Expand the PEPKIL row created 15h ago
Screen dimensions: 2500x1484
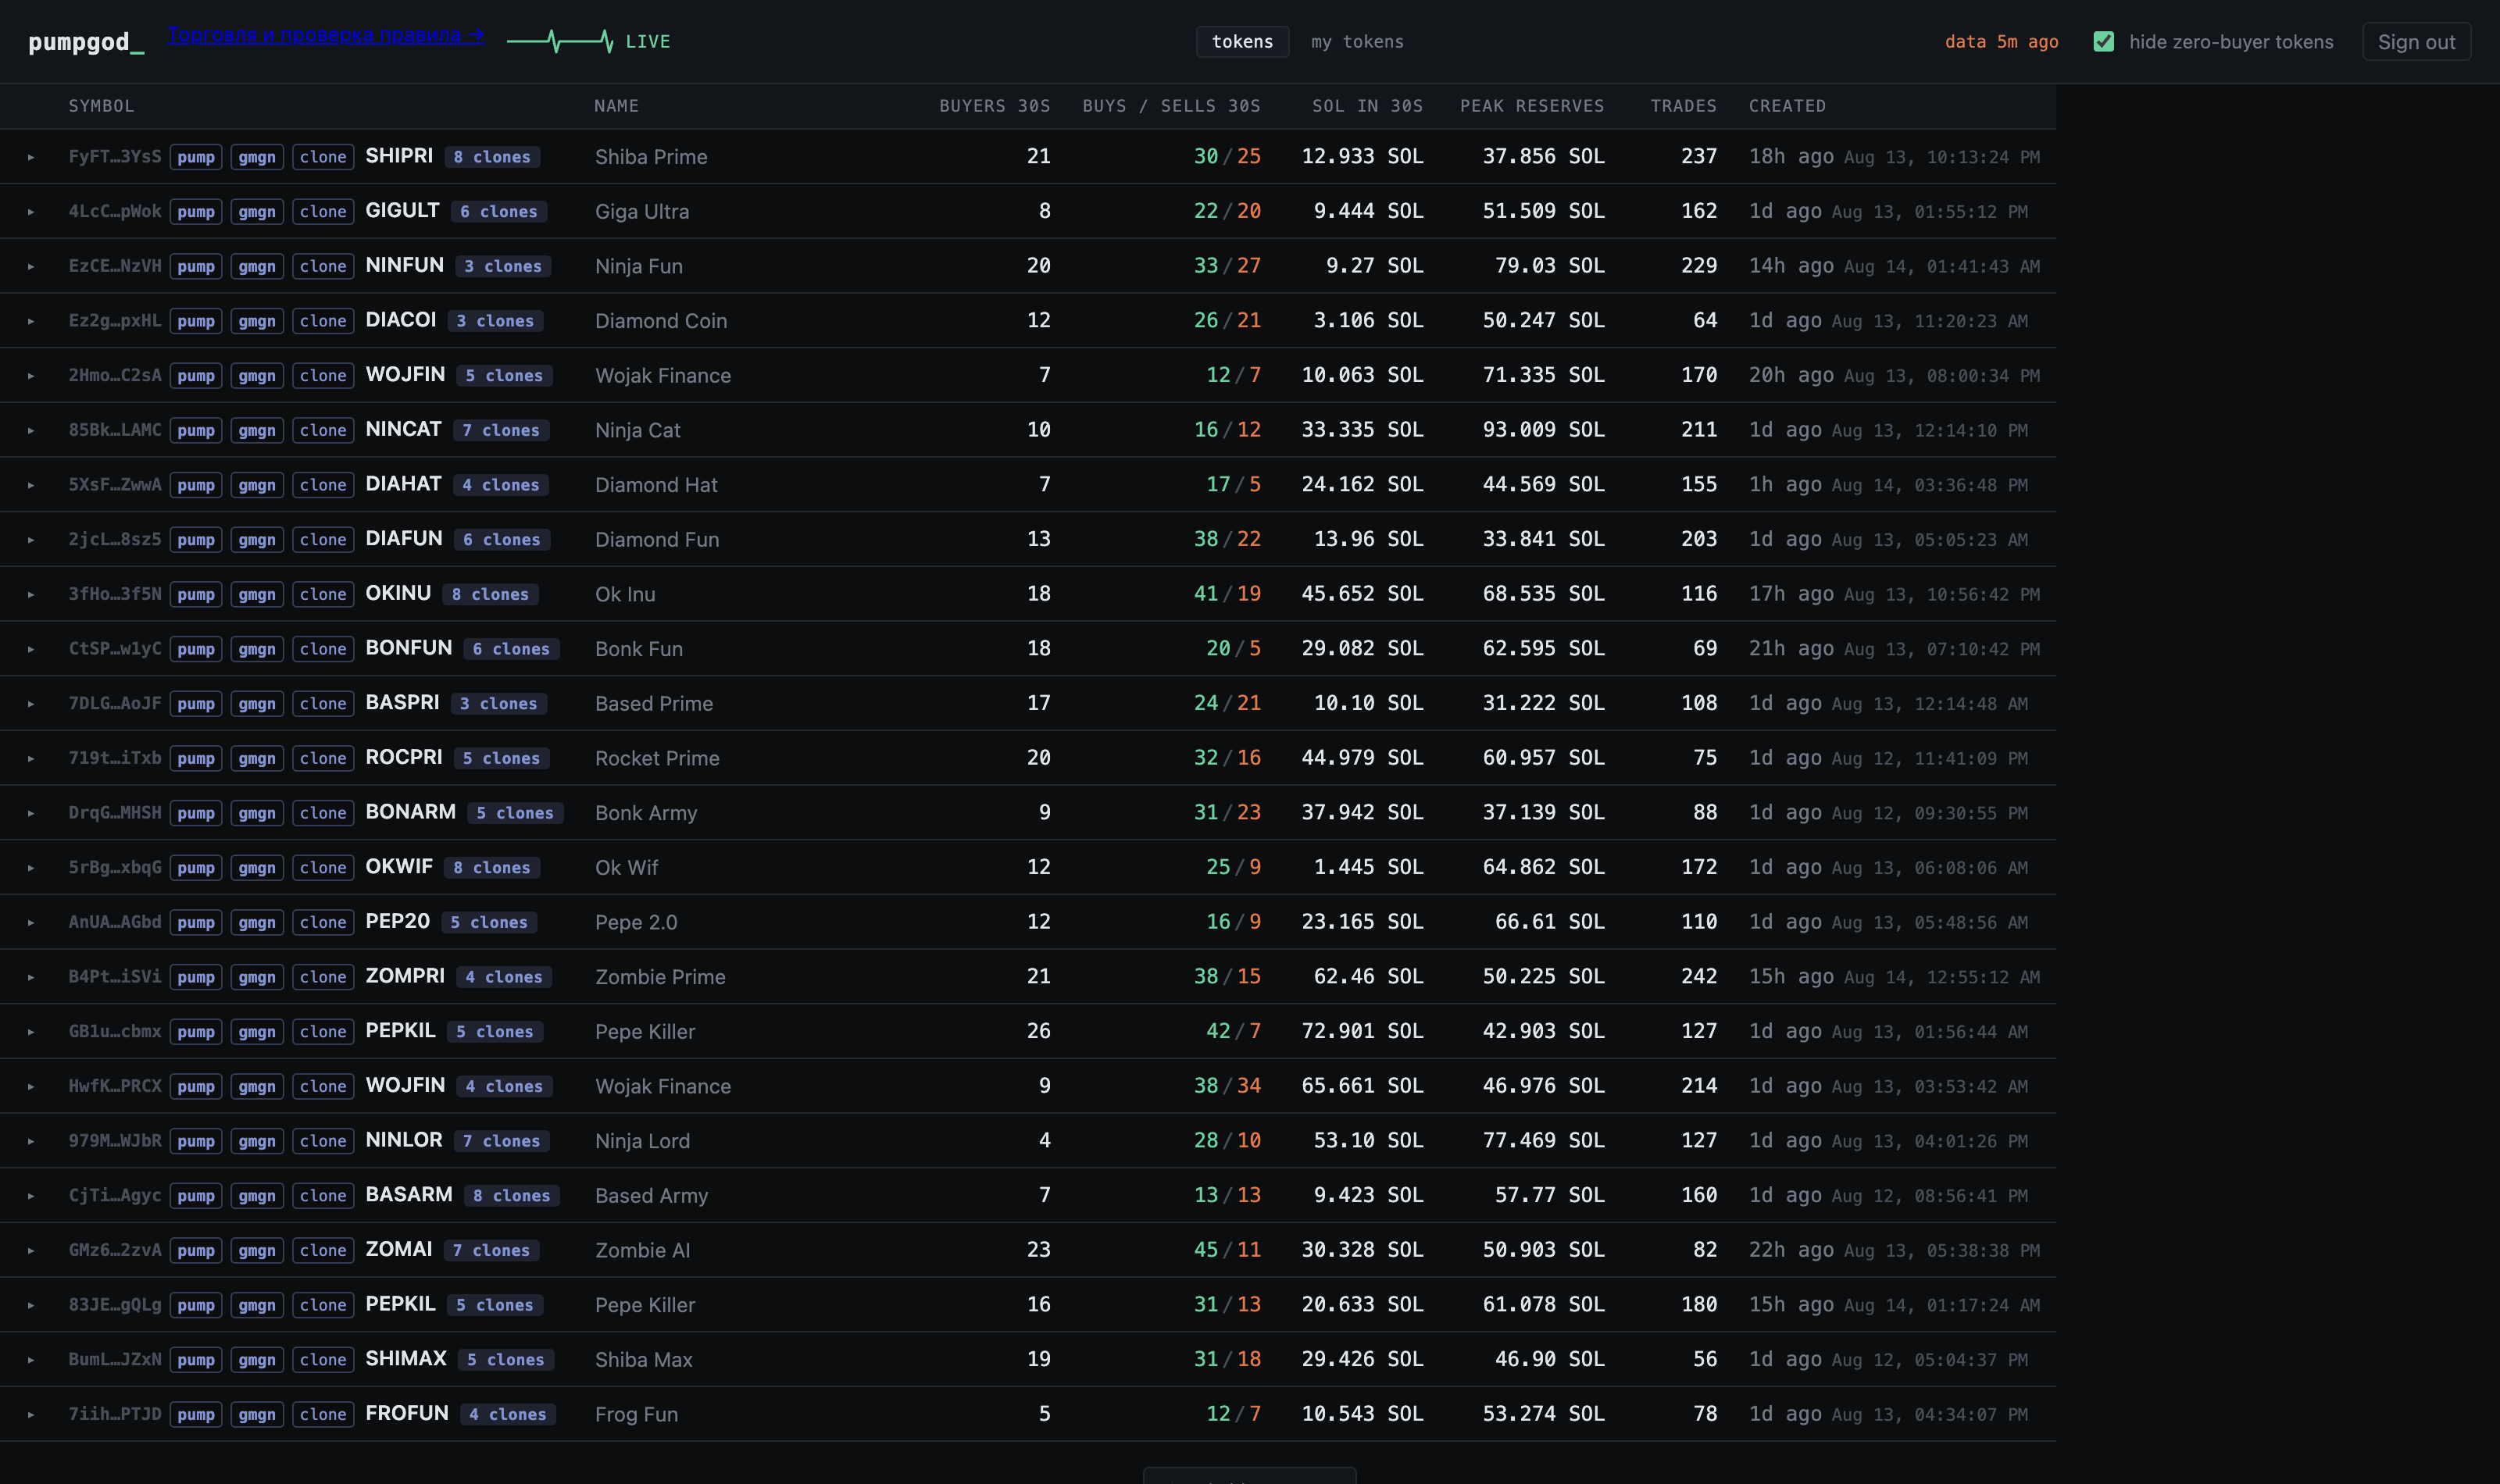tap(31, 1305)
